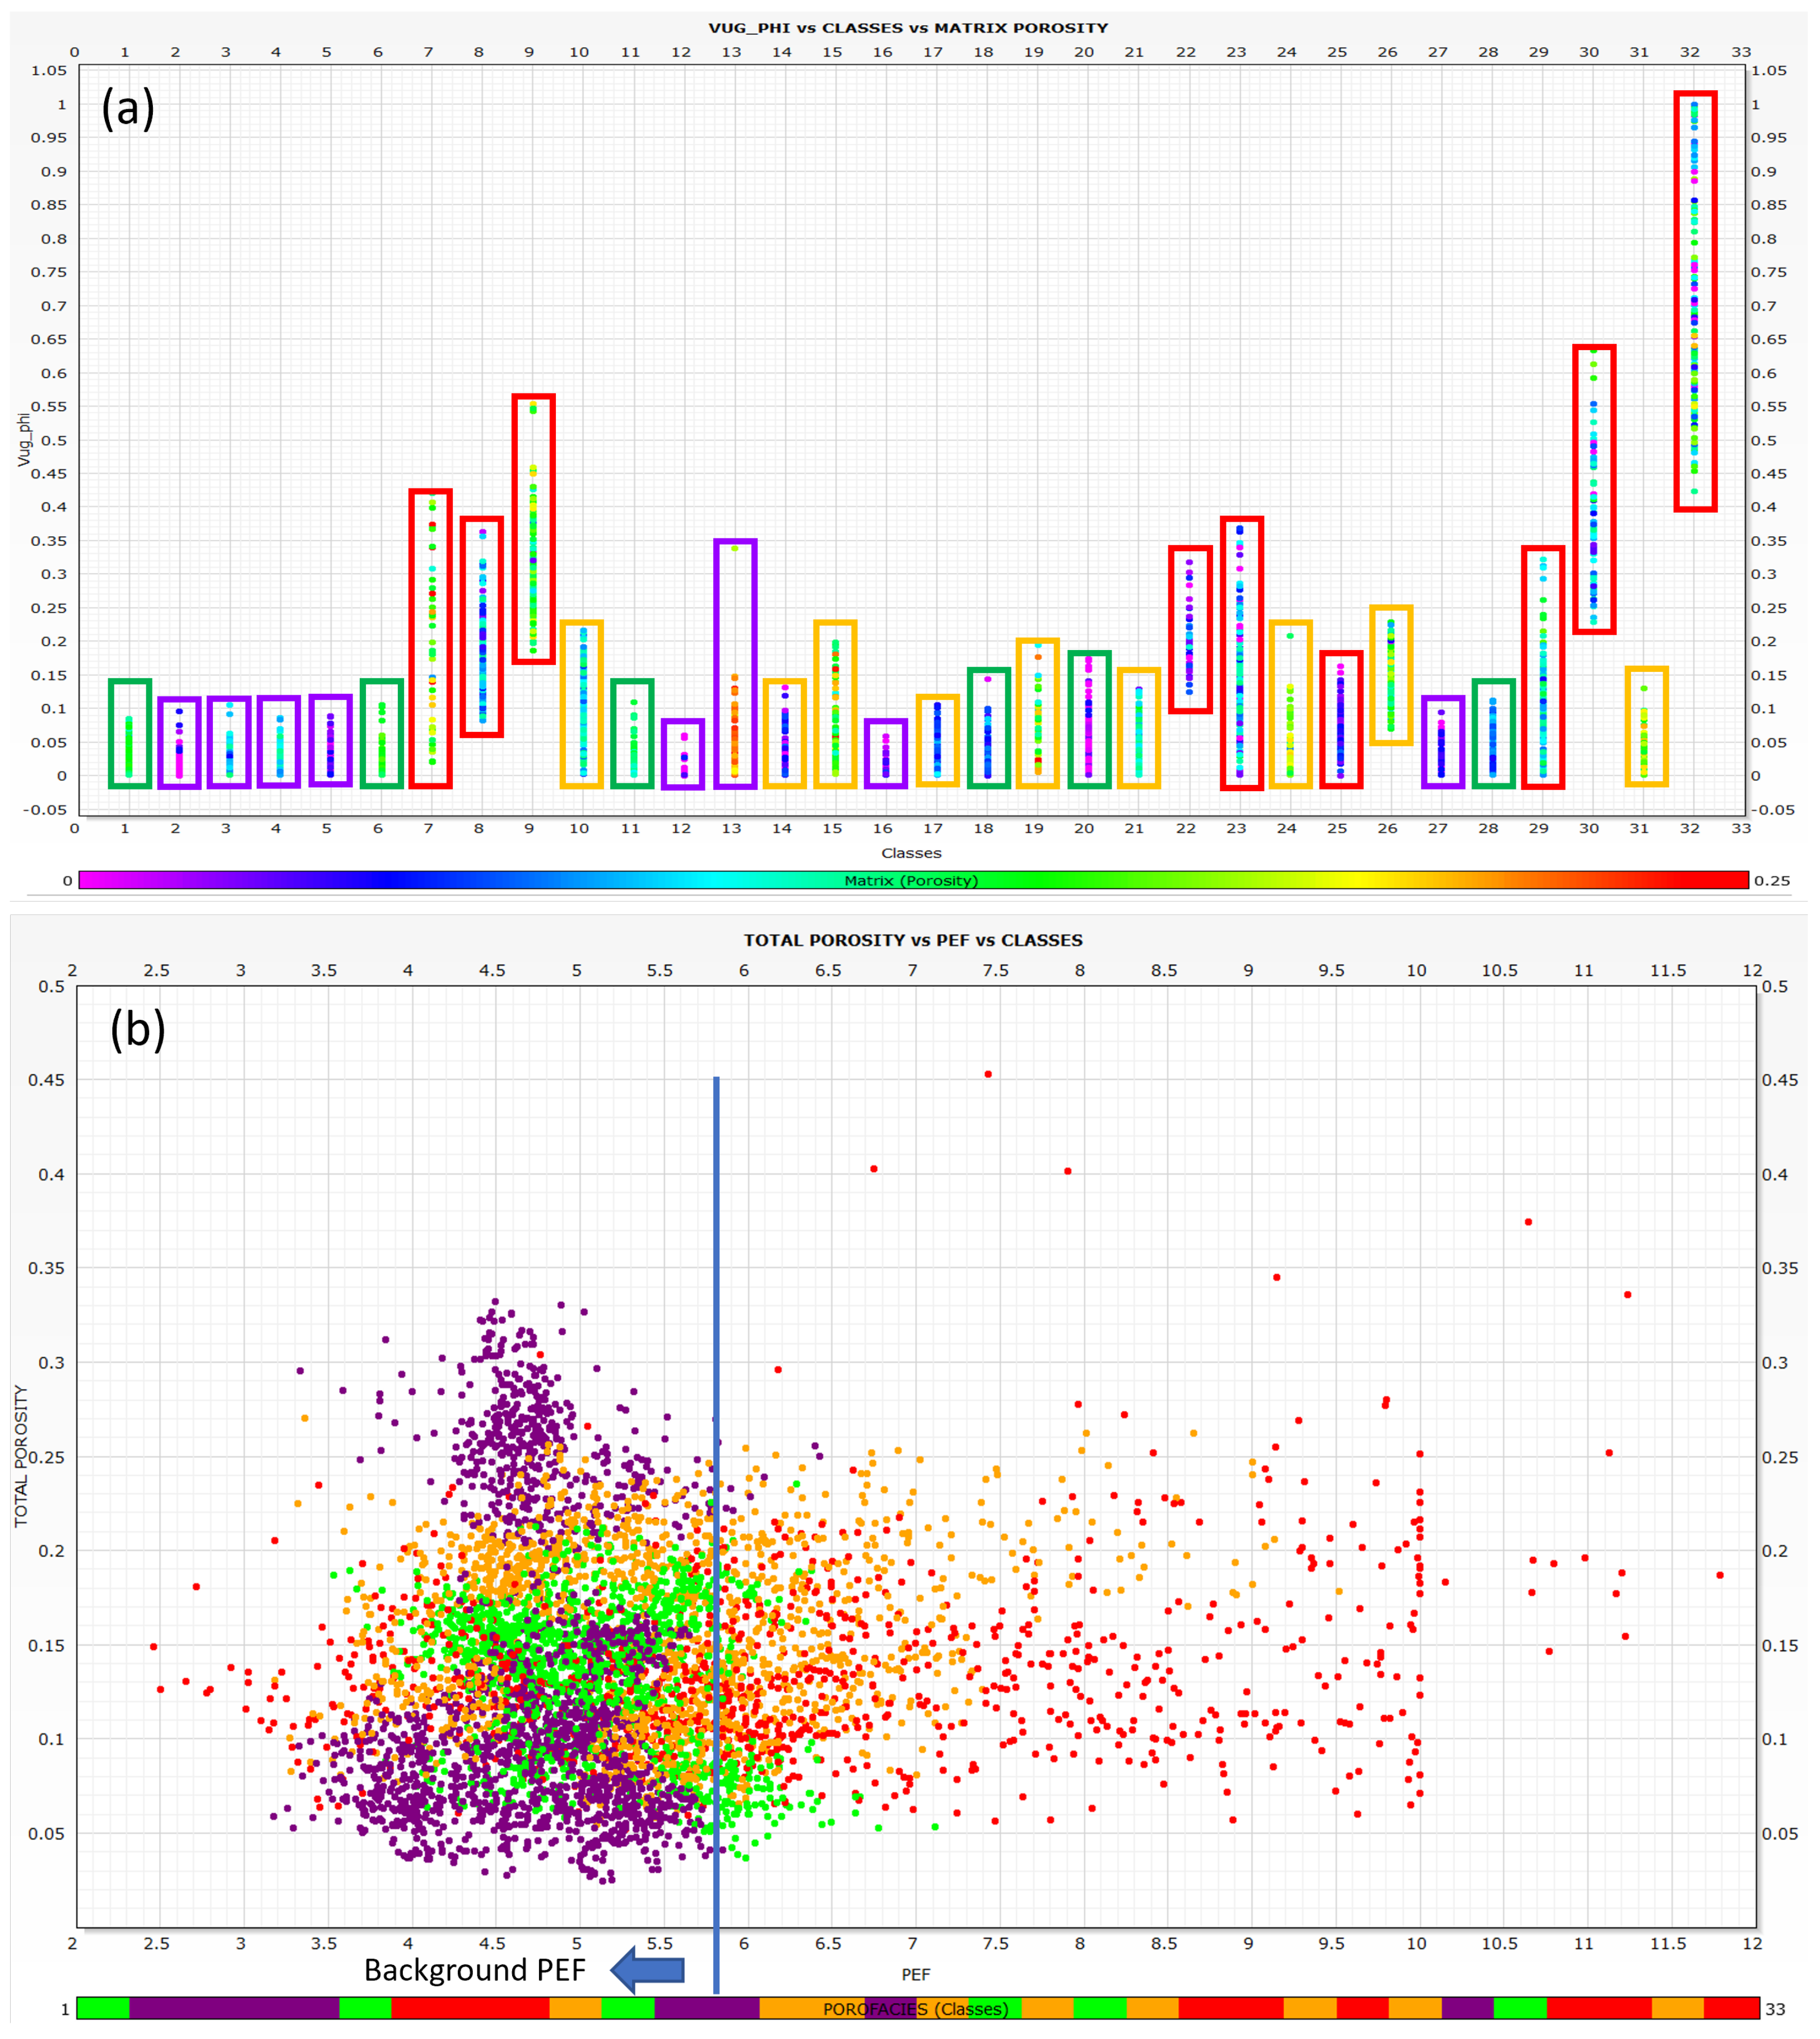Click the orange box around class 26
The image size is (1820, 2039).
click(x=1391, y=675)
